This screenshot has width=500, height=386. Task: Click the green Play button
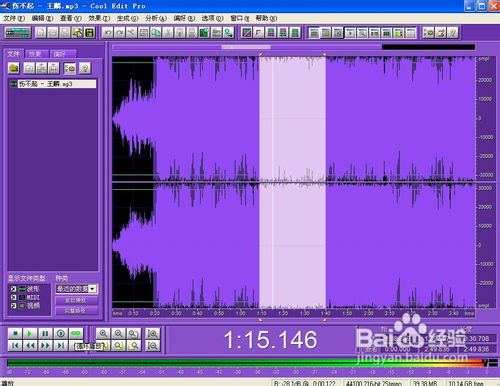pos(30,333)
